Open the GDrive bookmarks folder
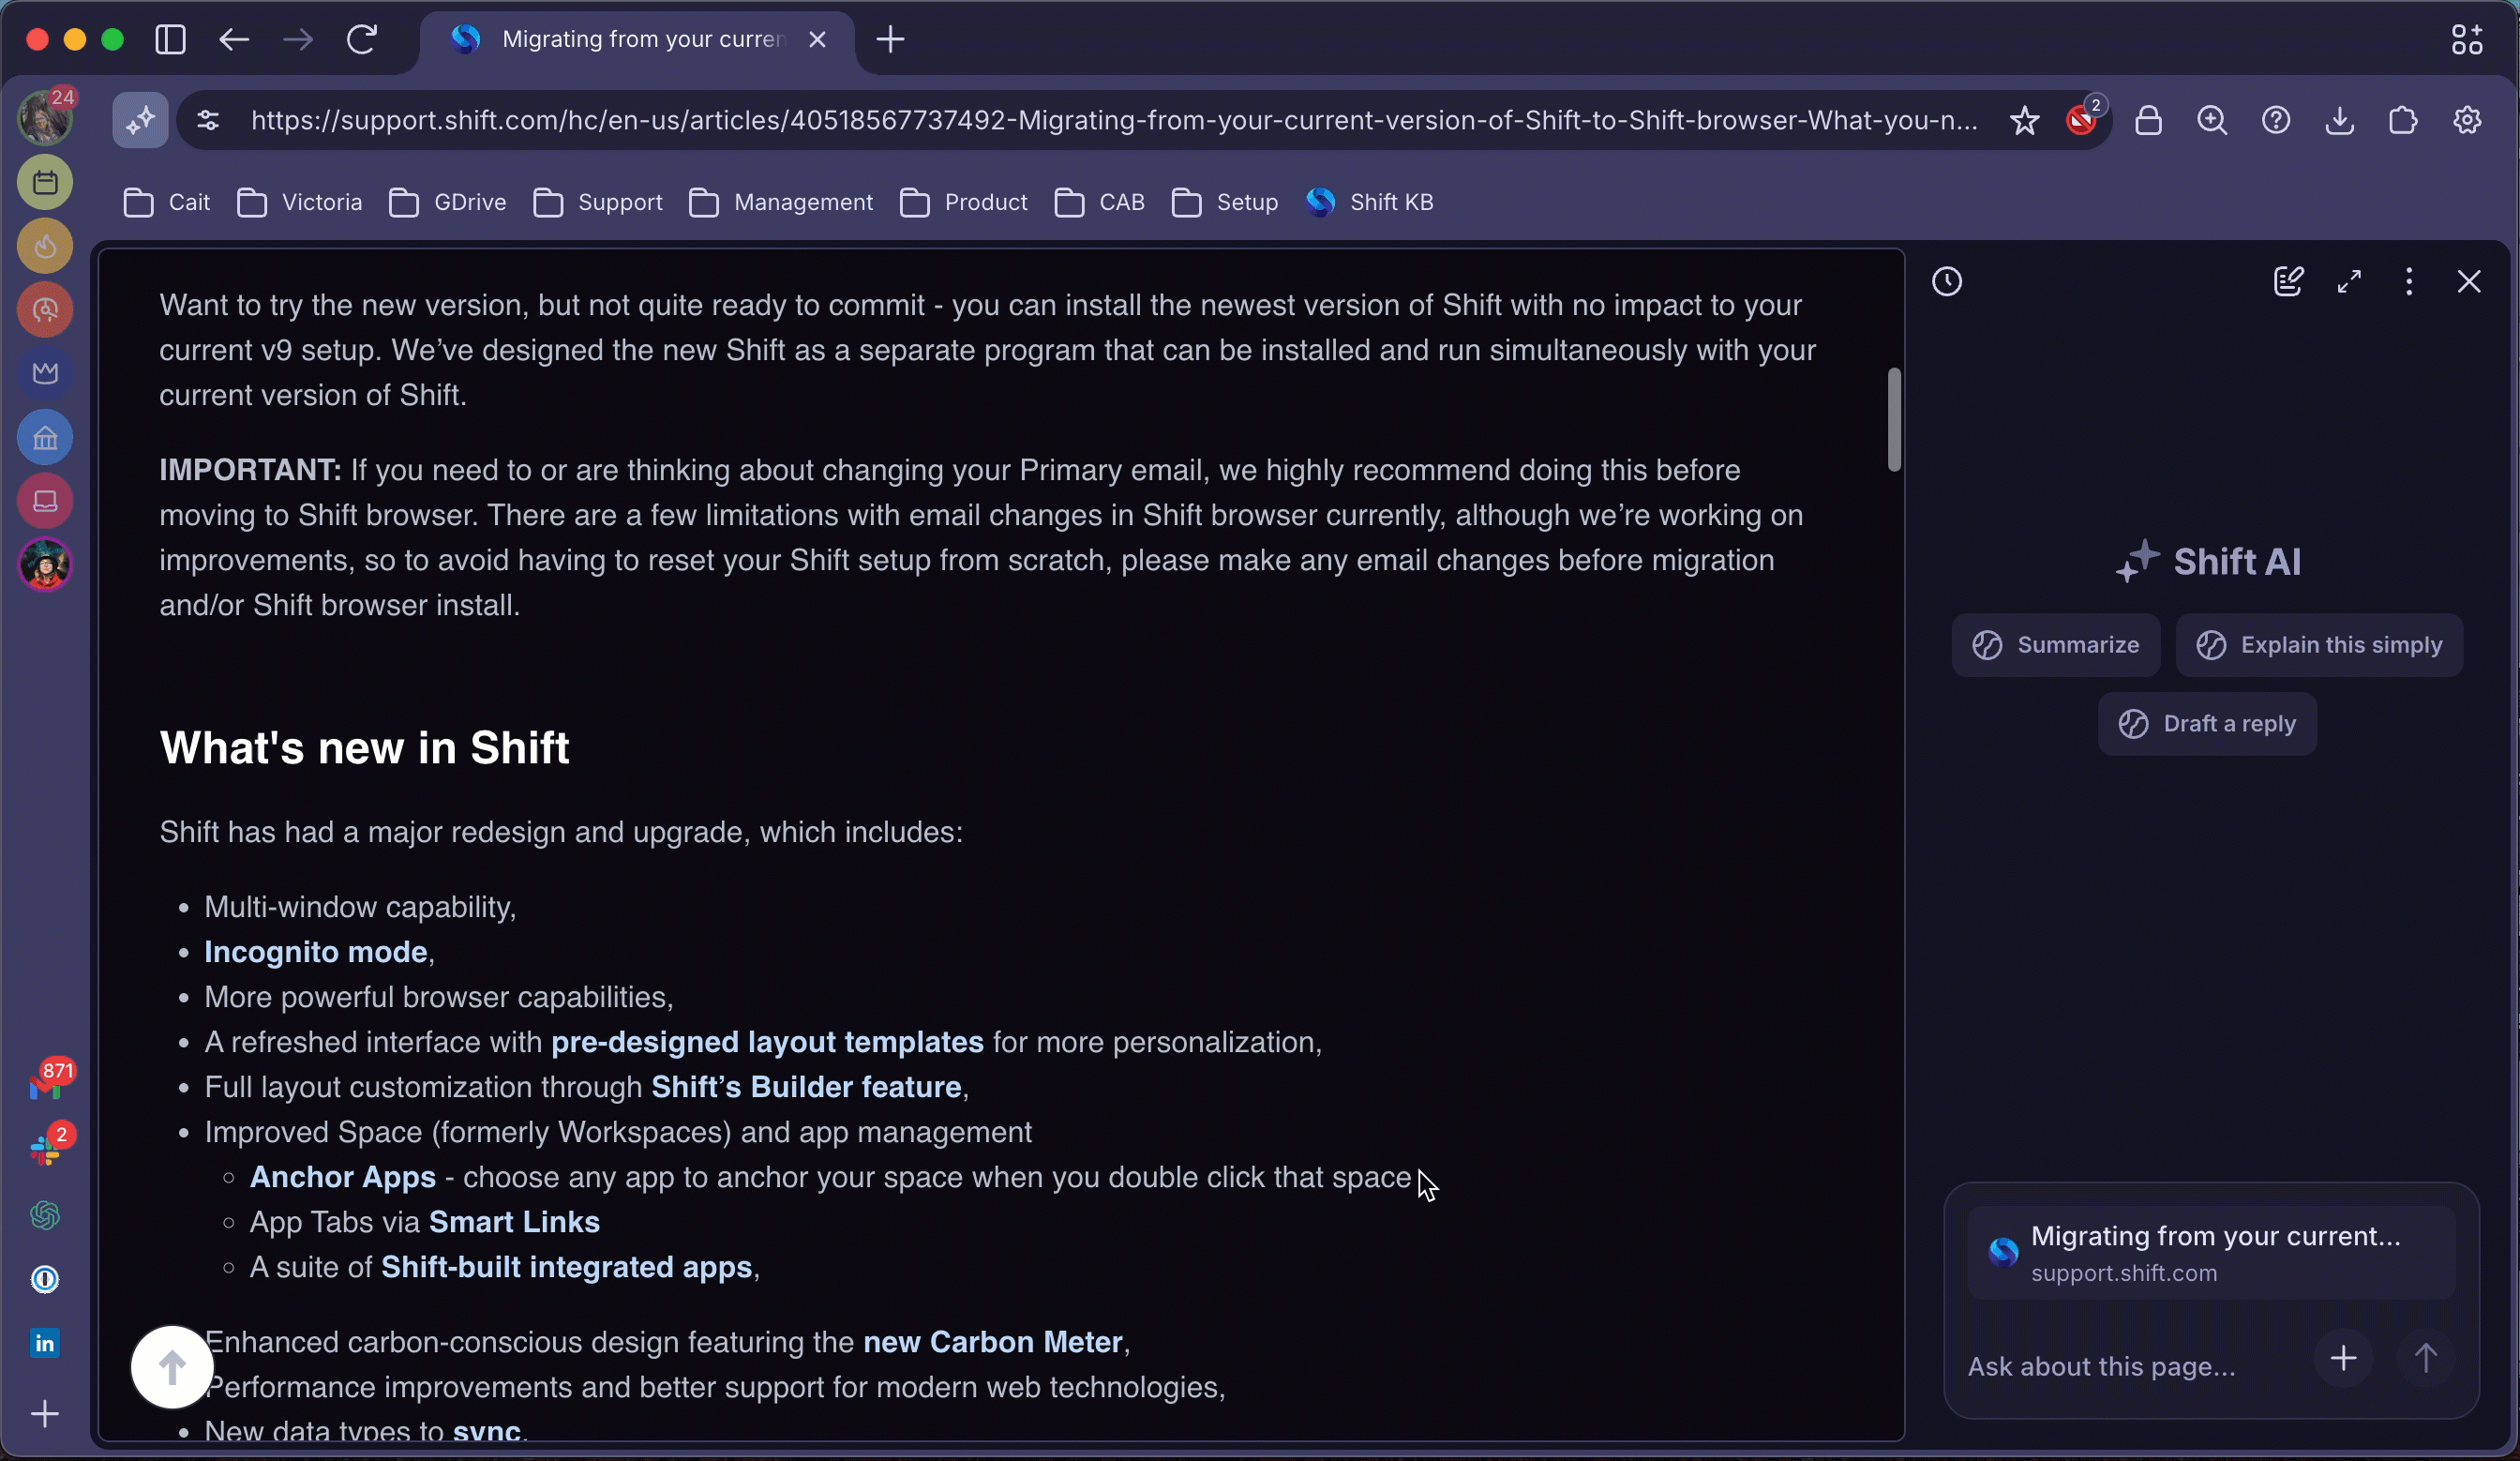This screenshot has width=2520, height=1461. tap(448, 203)
